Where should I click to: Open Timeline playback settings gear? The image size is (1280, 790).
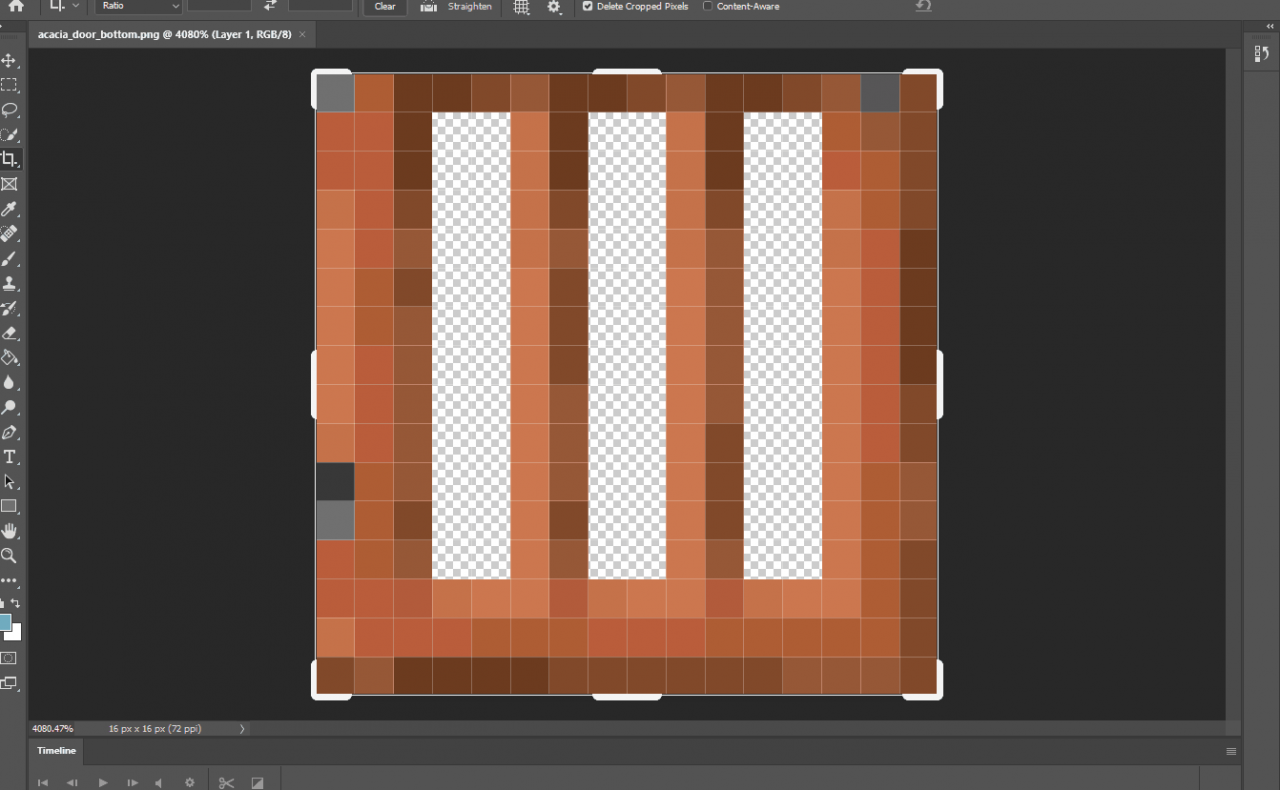(190, 783)
